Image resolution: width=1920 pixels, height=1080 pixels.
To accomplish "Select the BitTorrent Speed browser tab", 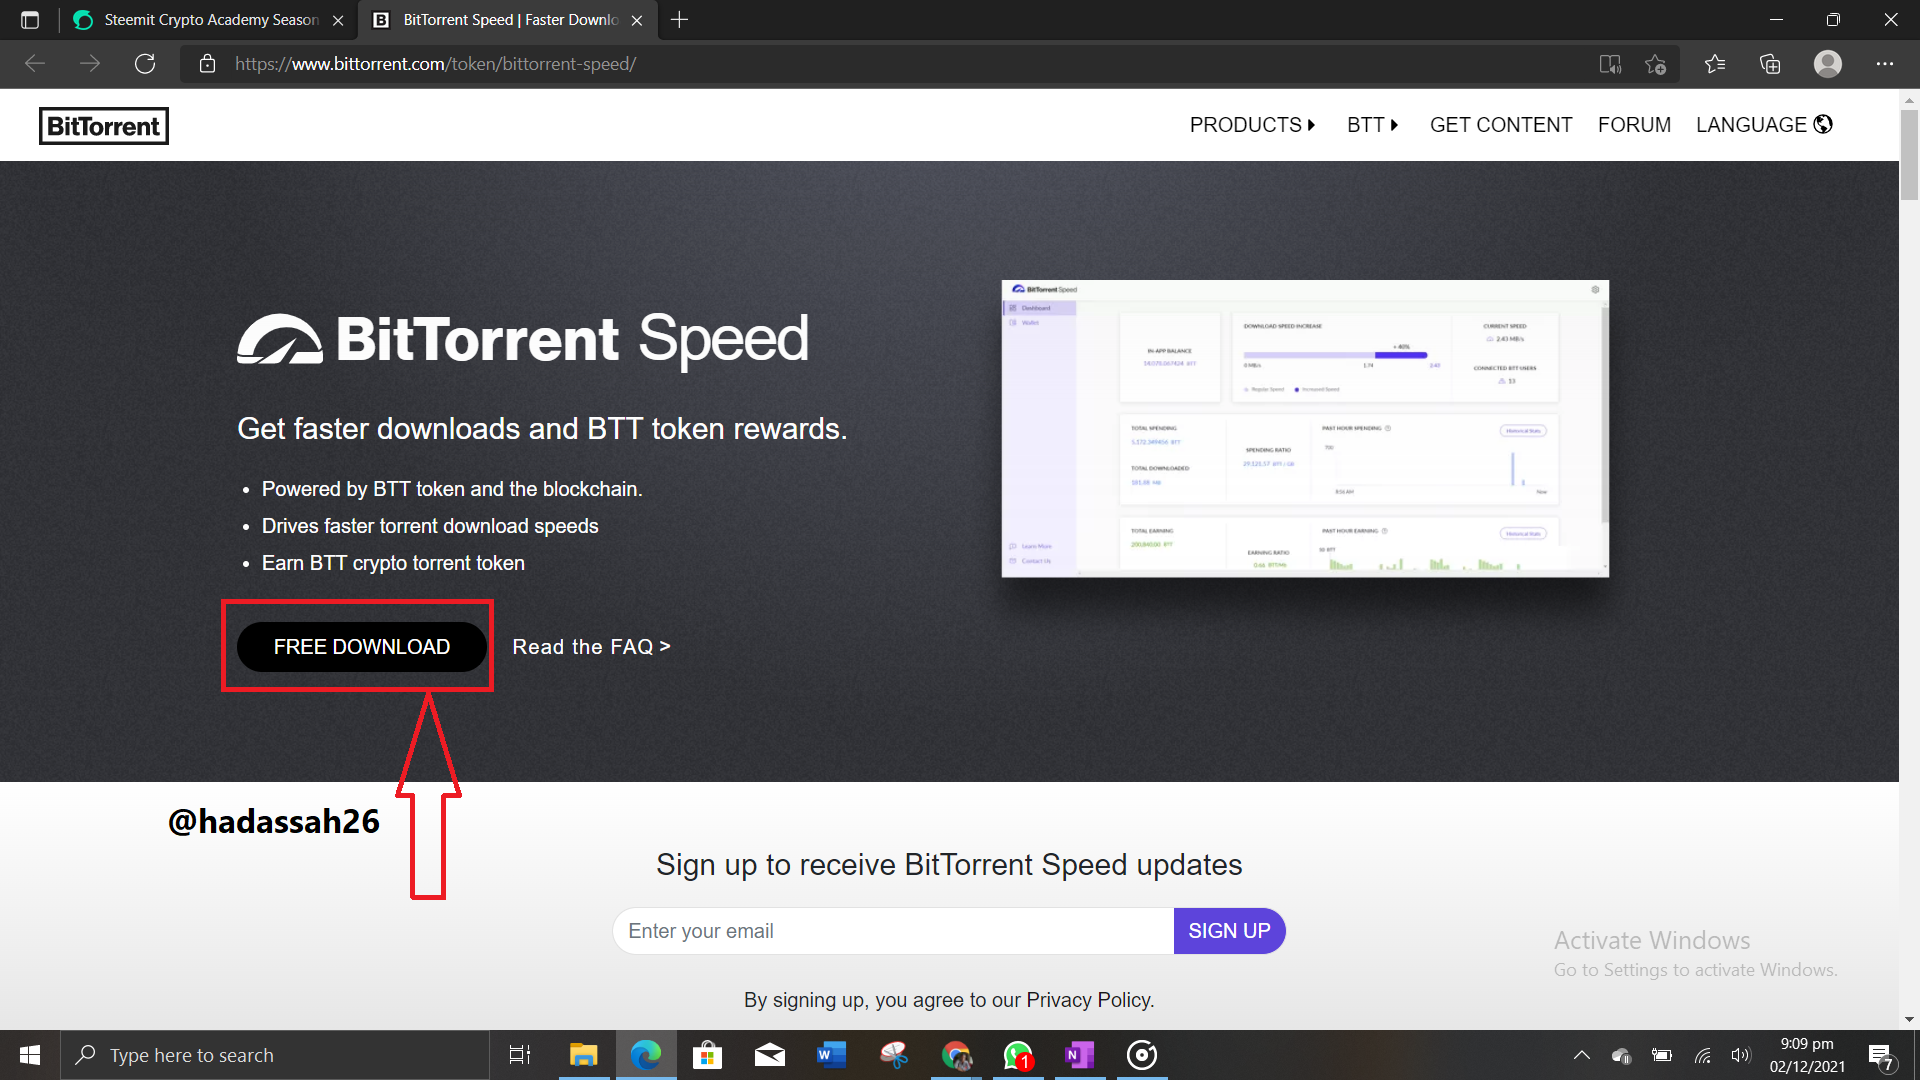I will click(510, 20).
